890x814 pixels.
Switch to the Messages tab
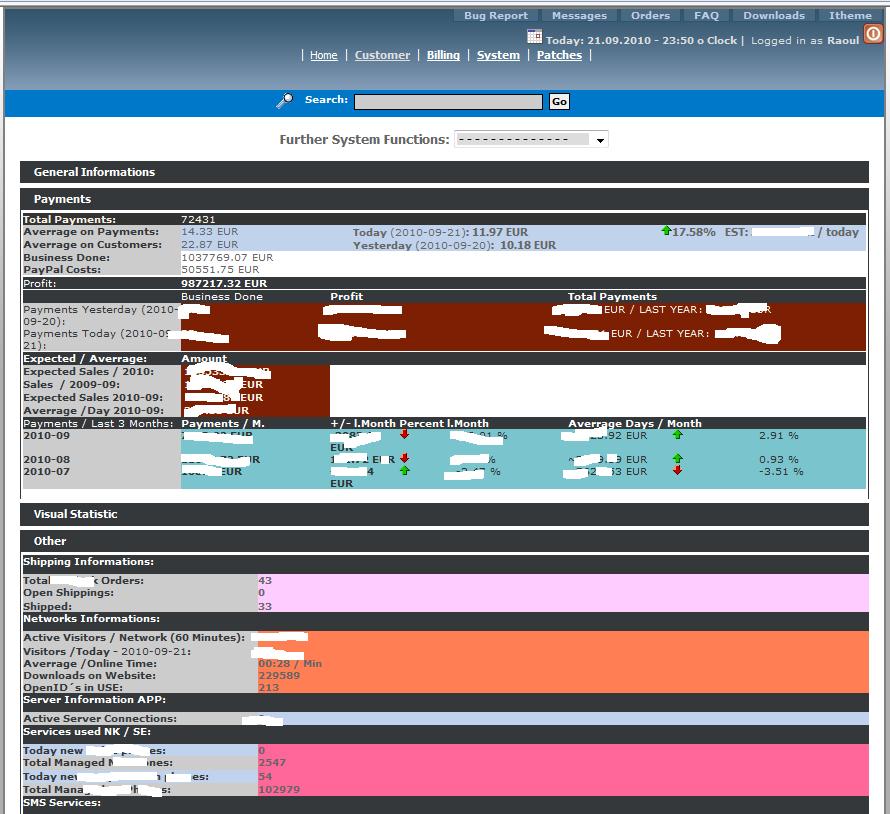click(x=579, y=15)
